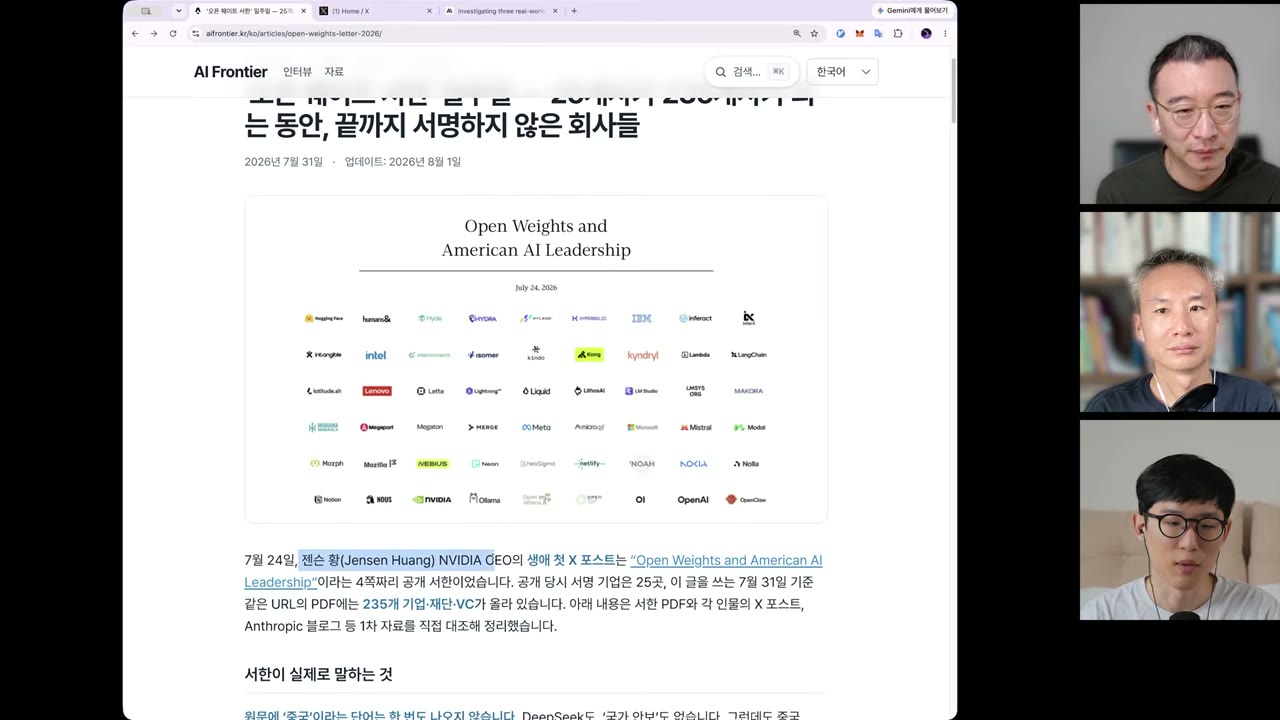Go back to the previous page
The image size is (1280, 720).
point(135,33)
